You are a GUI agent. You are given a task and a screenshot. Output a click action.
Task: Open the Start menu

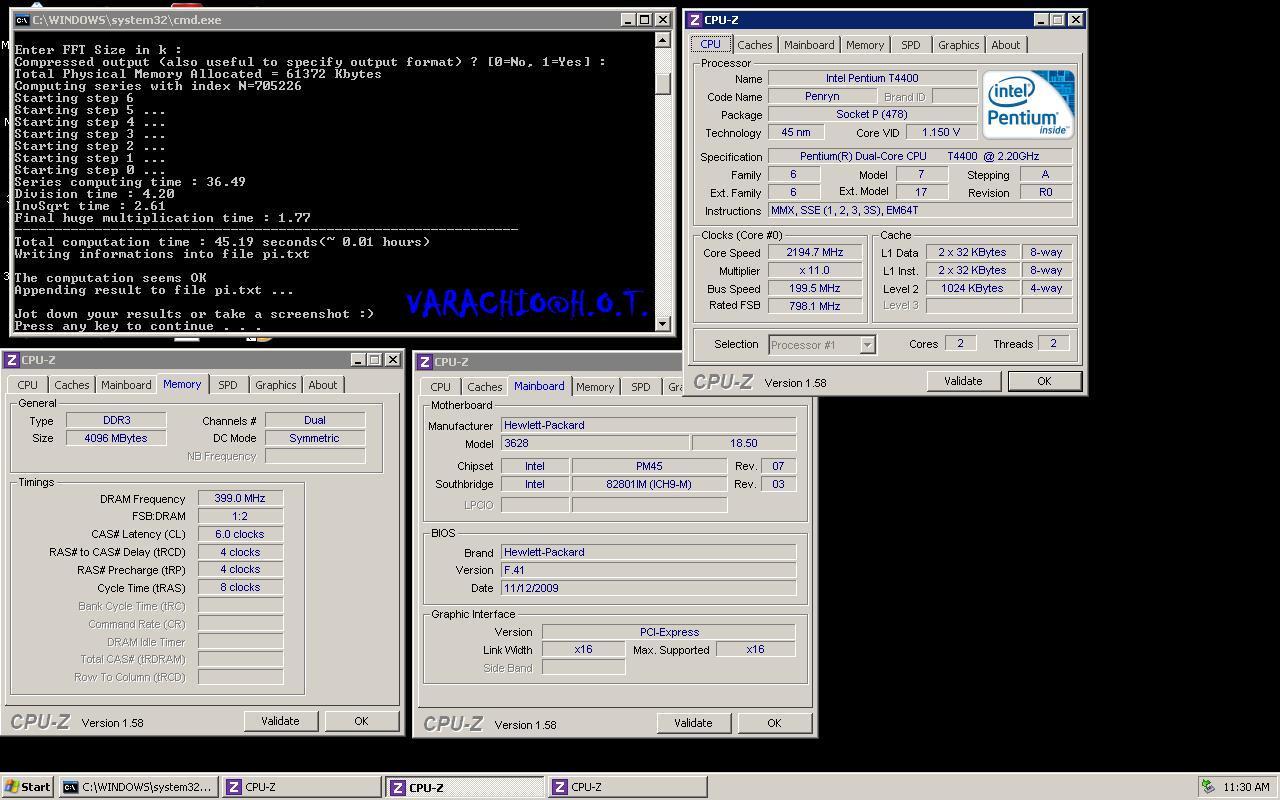pyautogui.click(x=28, y=787)
